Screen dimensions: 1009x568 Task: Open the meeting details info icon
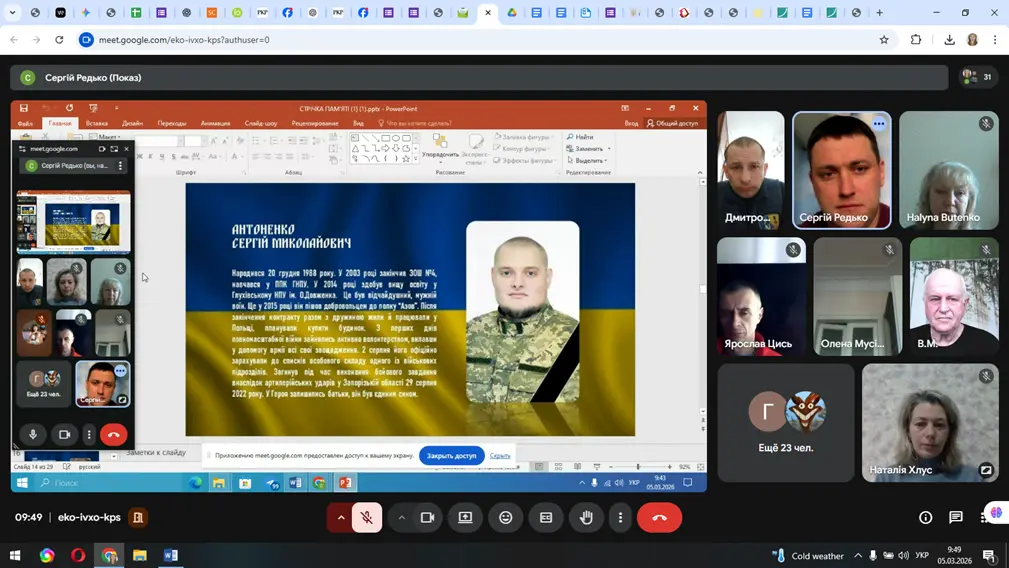pos(926,517)
